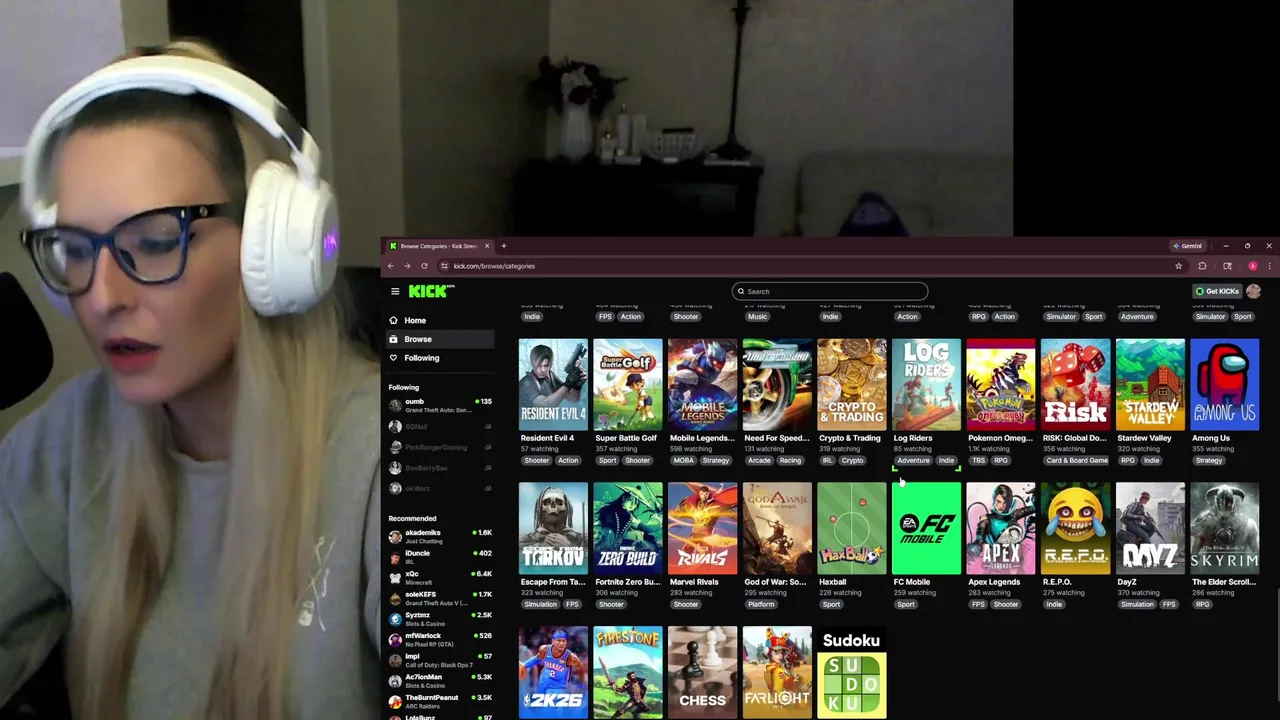
Task: Open the FC Mobile cover
Action: point(926,529)
